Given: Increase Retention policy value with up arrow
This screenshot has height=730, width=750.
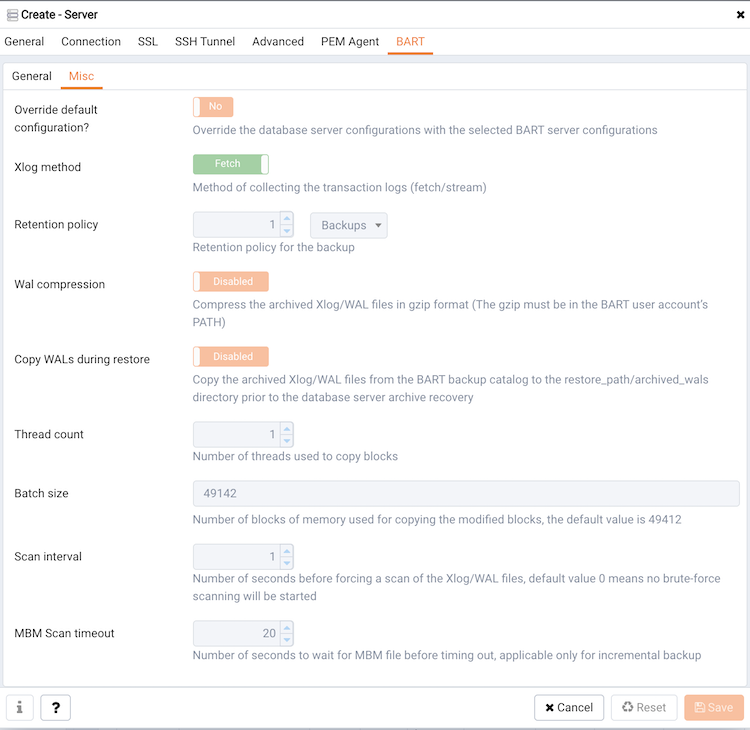Looking at the screenshot, I should pos(287,218).
